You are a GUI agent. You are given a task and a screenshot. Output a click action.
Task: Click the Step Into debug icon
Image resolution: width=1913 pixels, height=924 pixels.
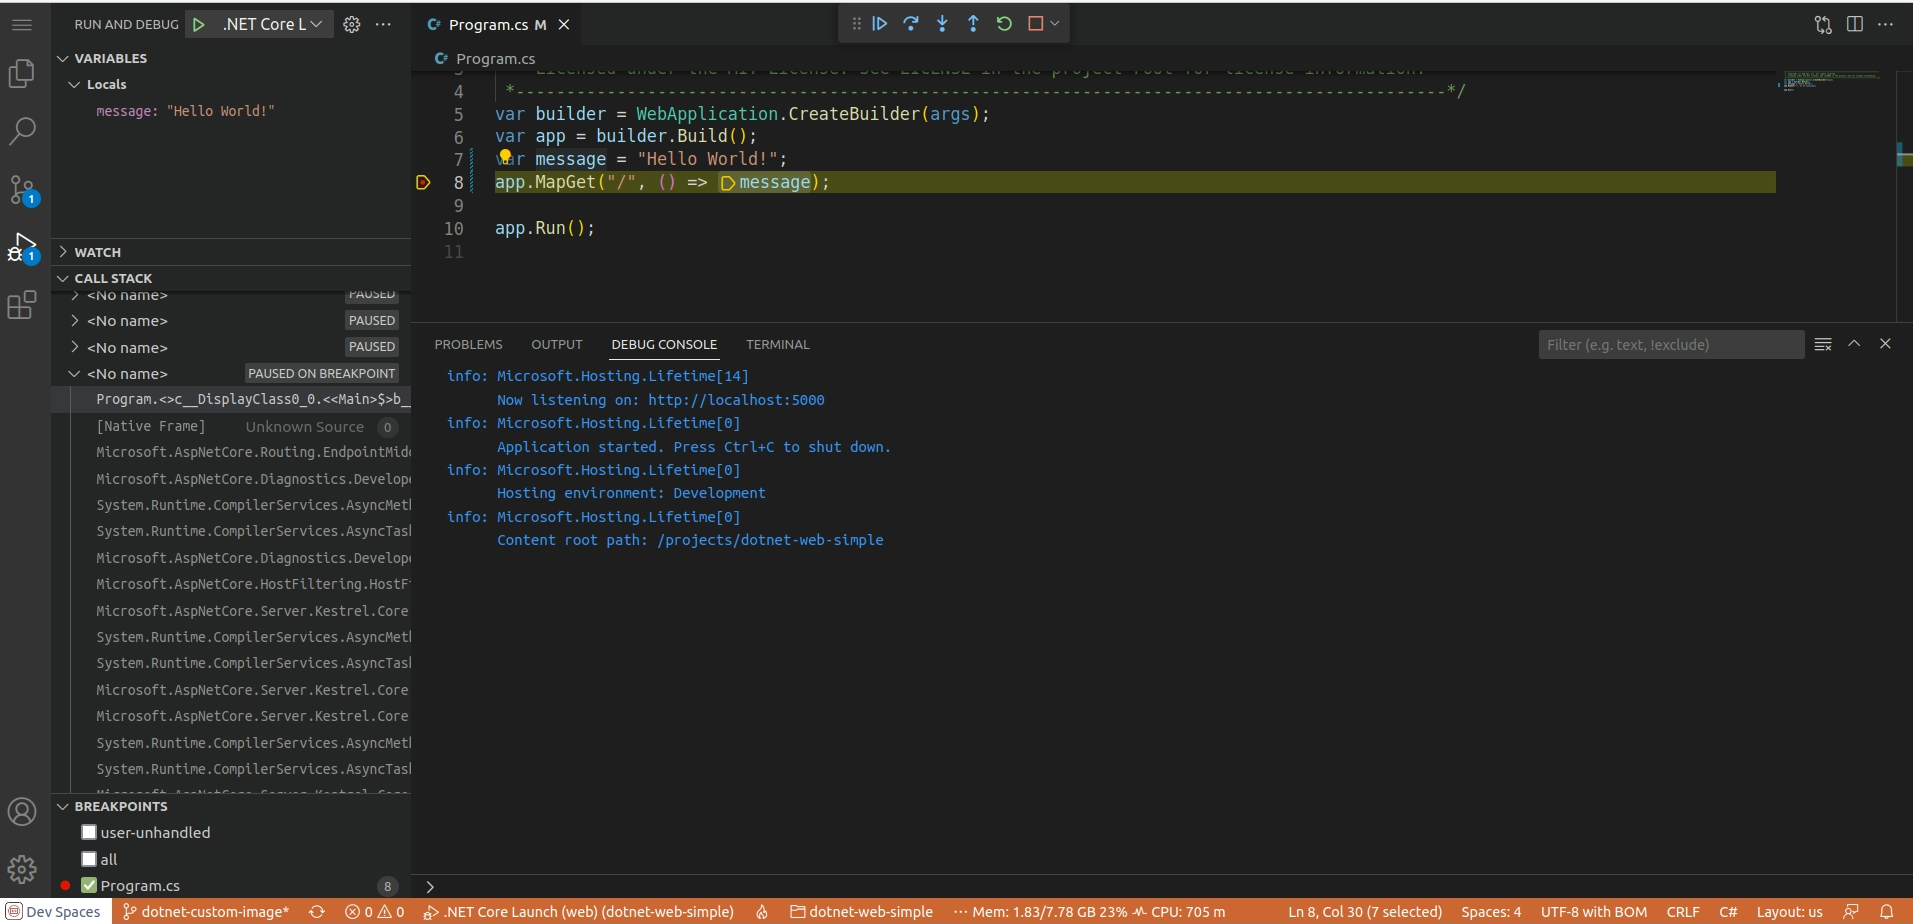pyautogui.click(x=942, y=24)
